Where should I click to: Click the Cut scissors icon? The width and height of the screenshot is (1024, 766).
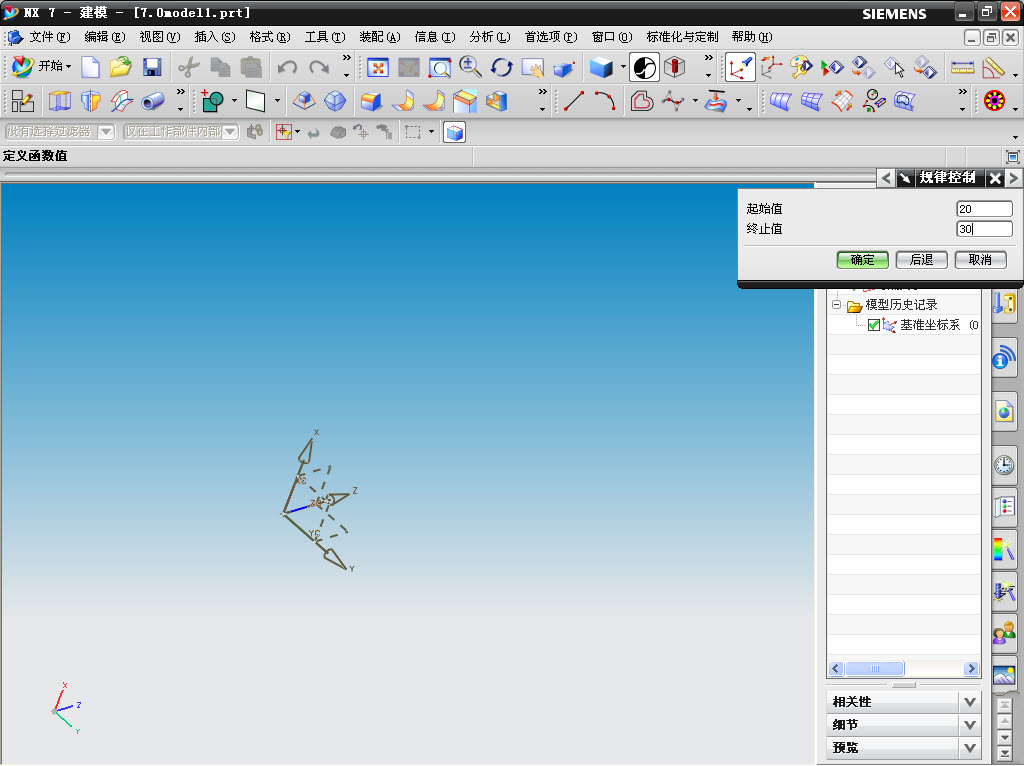tap(189, 67)
